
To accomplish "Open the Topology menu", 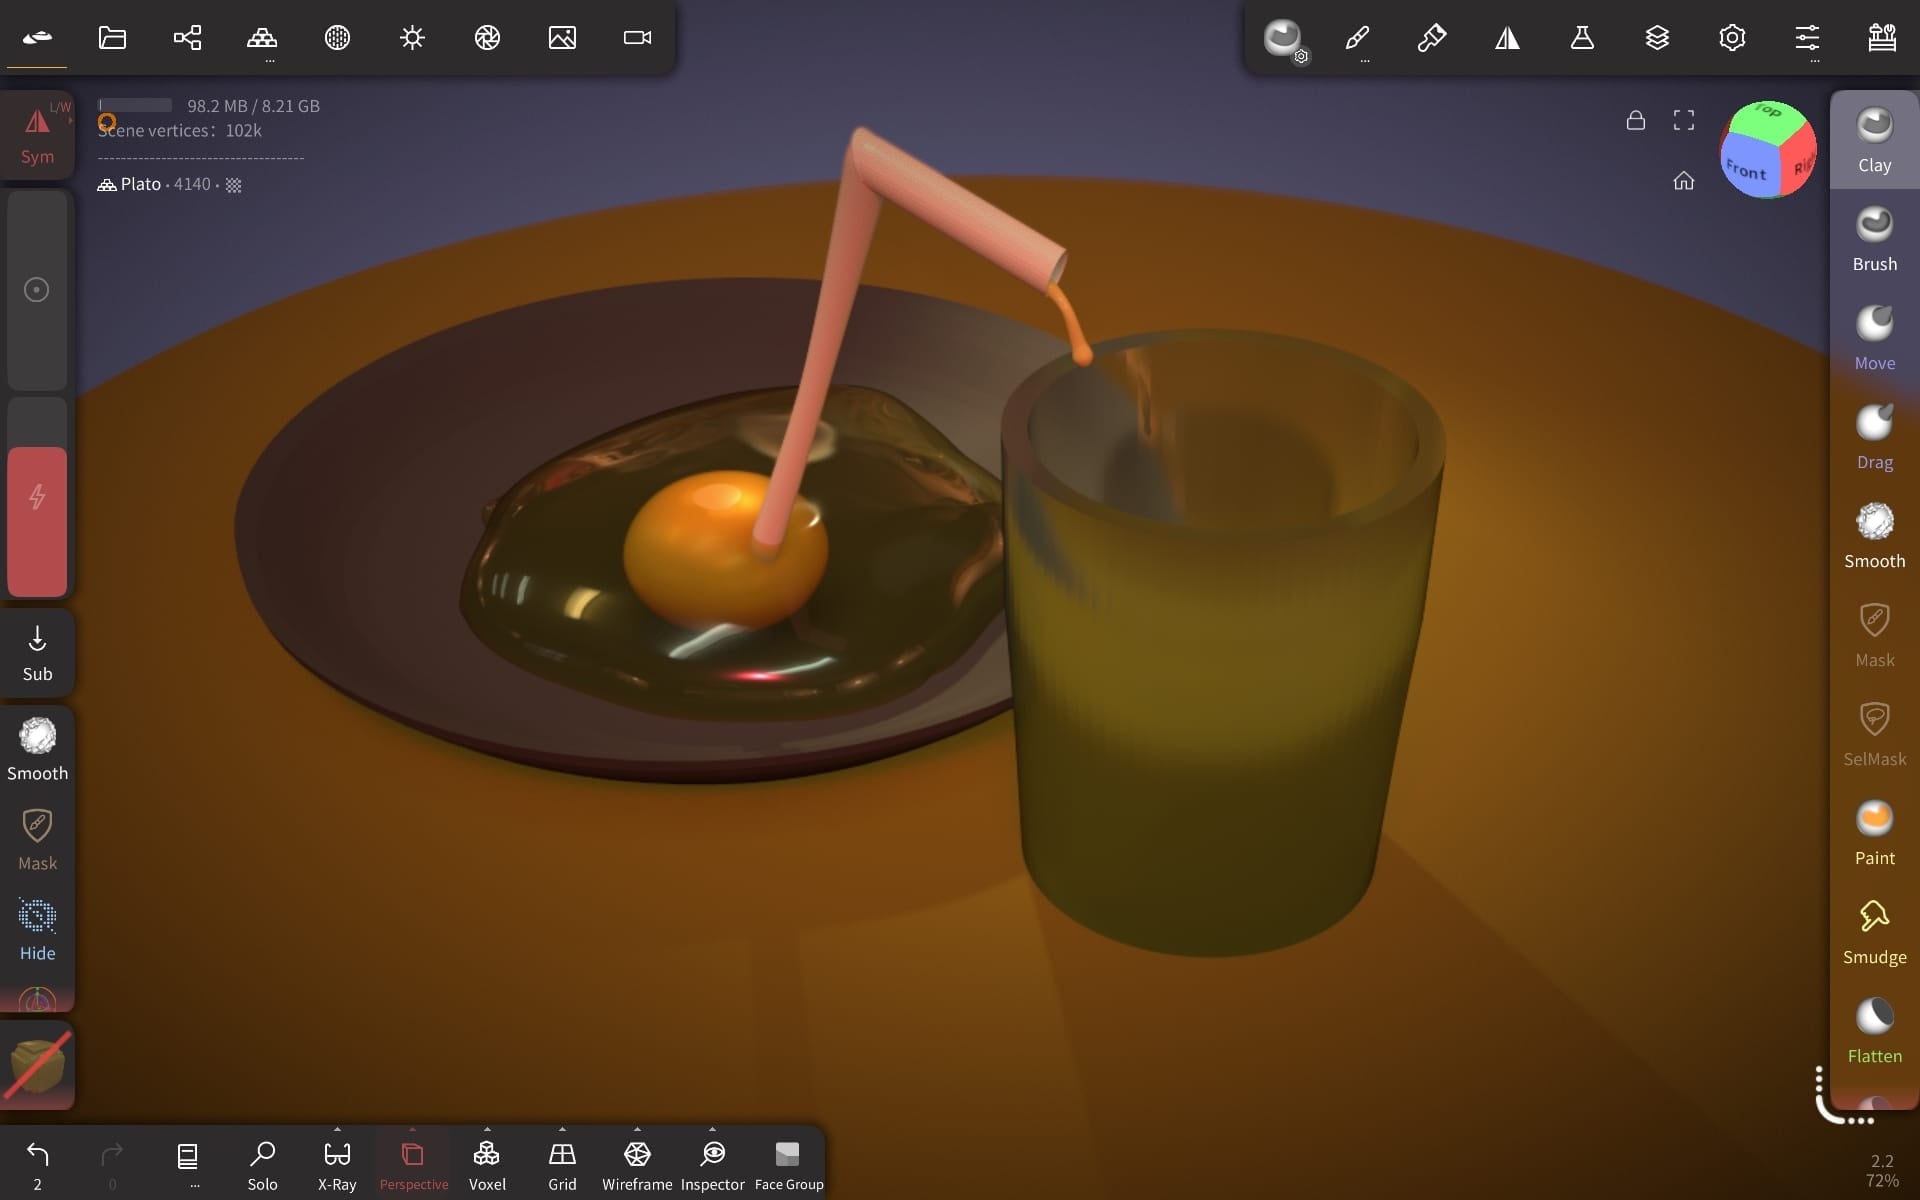I will pyautogui.click(x=262, y=38).
